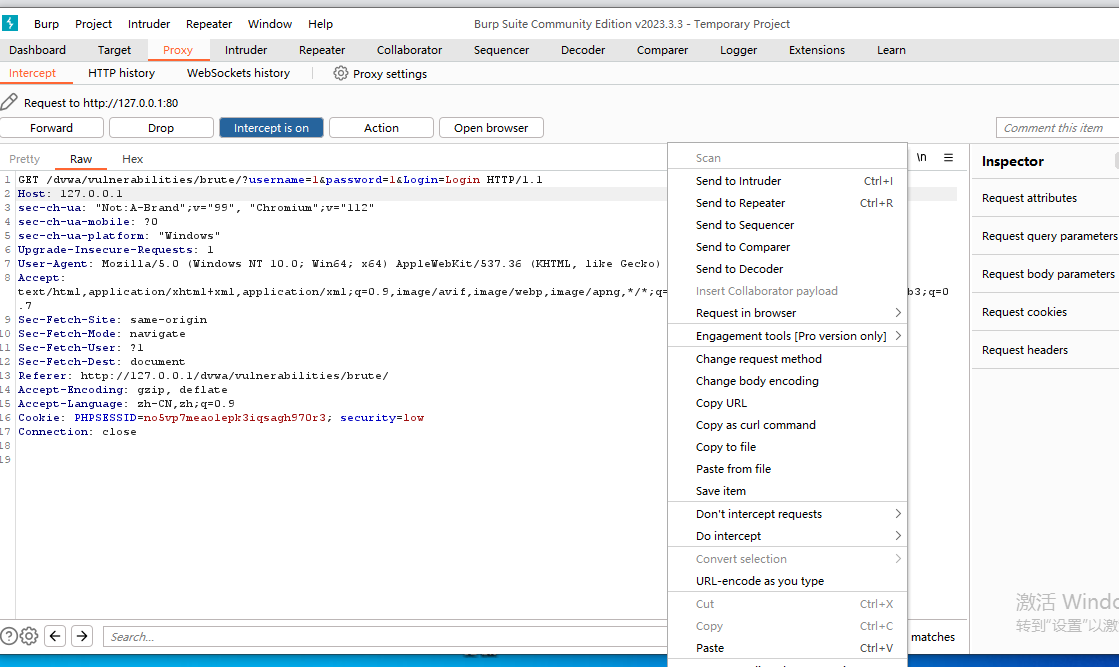Select Save item in context menu
1119x667 pixels.
[x=787, y=491]
